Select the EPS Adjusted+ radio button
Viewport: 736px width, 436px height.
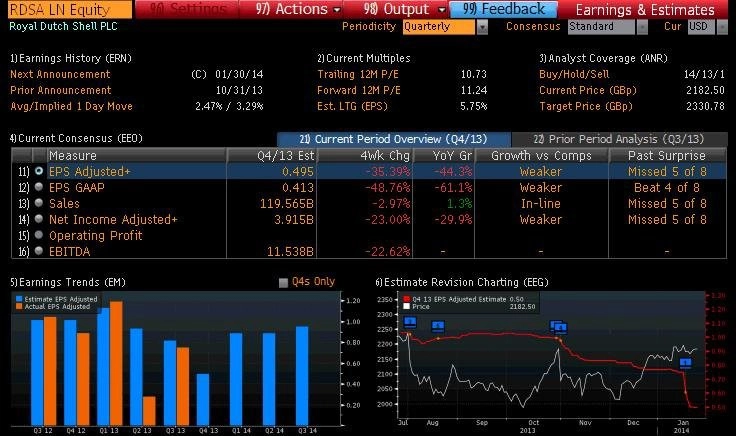[x=39, y=171]
